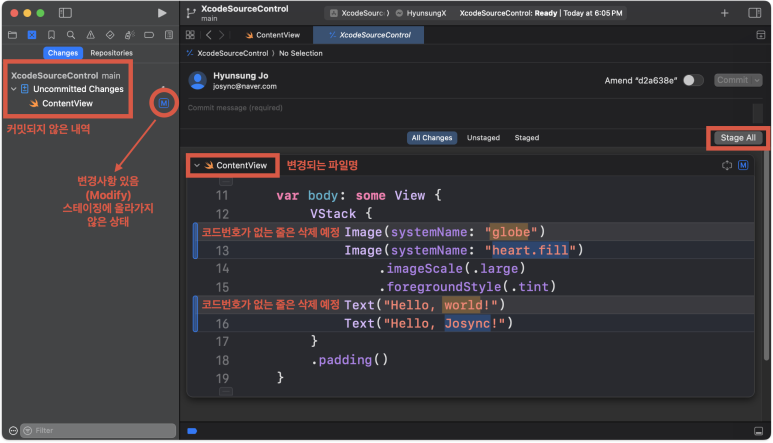Switch to the Changes tab

63,53
